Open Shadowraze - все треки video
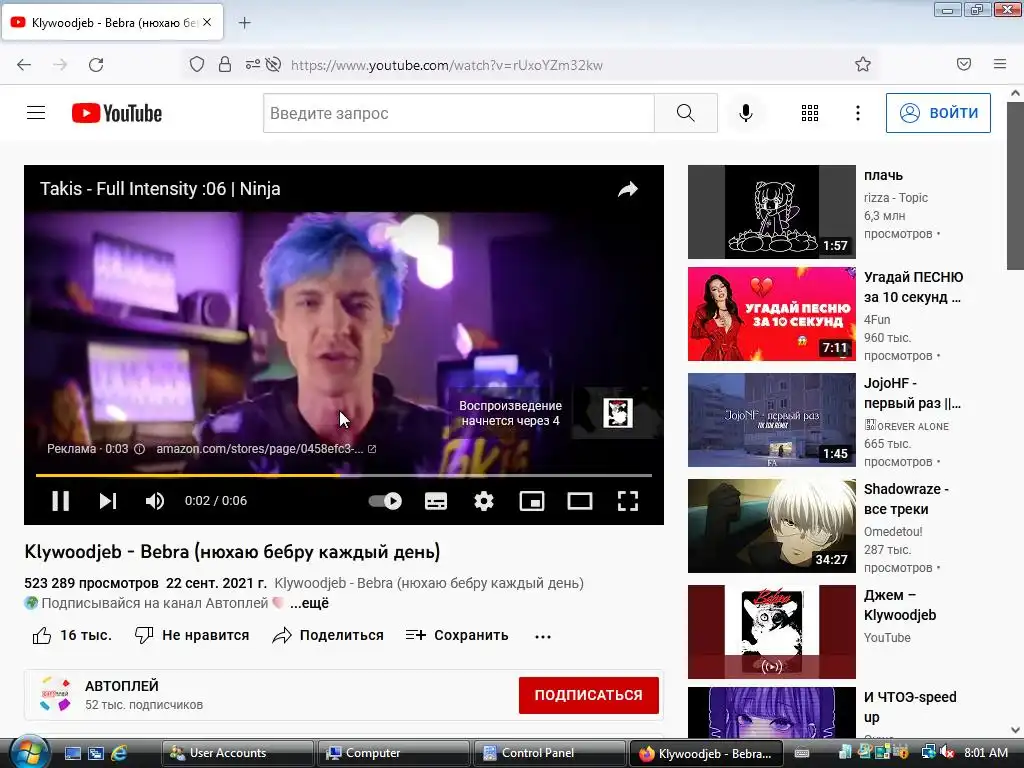The width and height of the screenshot is (1024, 768). [x=771, y=526]
